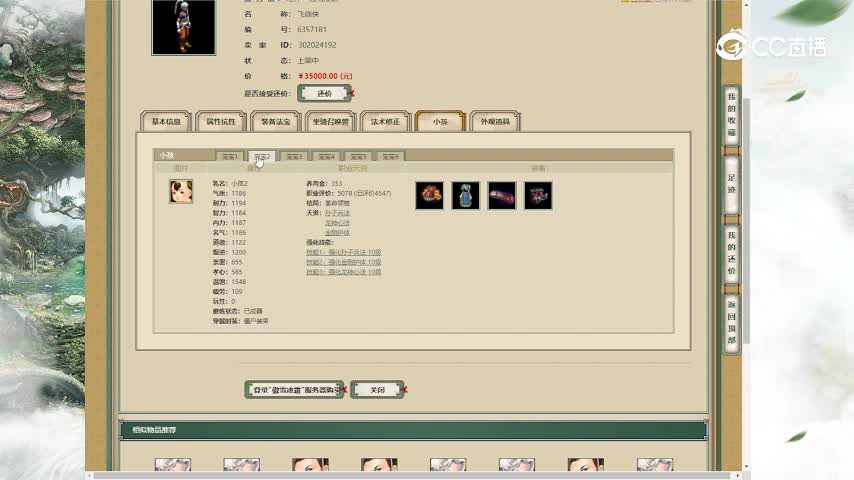Viewport: 854px width, 480px height.
Task: Click the character portrait thumbnail at top
Action: [183, 27]
